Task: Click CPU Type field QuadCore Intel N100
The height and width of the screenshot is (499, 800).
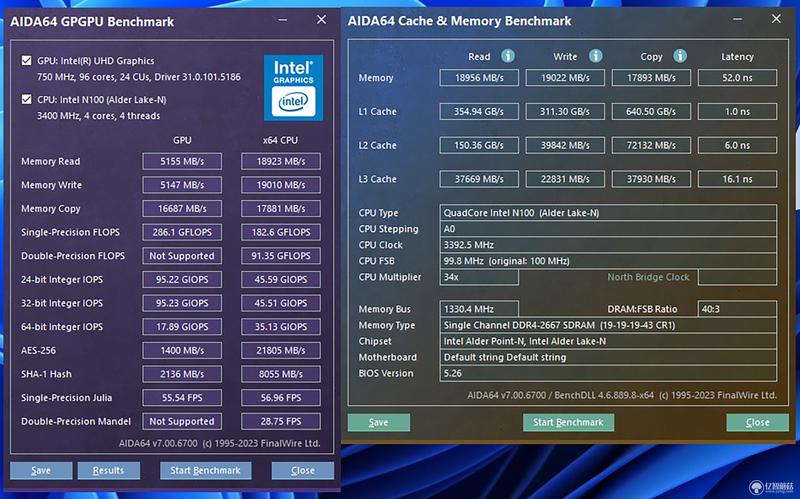Action: tap(608, 213)
